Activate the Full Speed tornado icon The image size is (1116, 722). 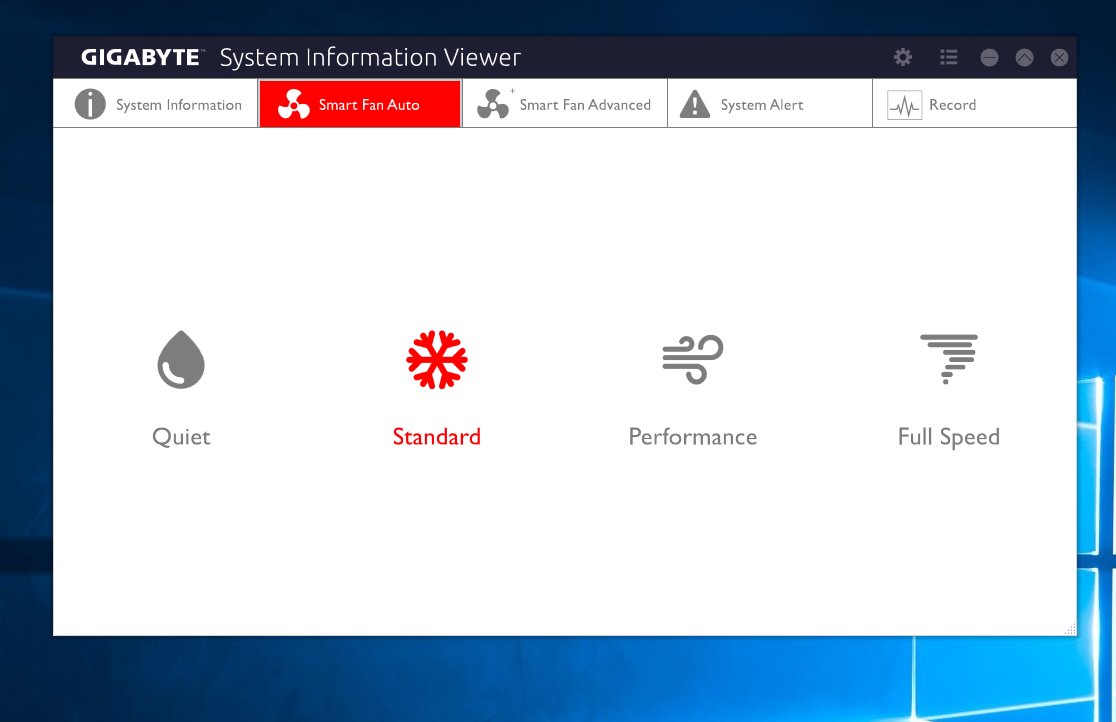pyautogui.click(x=948, y=359)
